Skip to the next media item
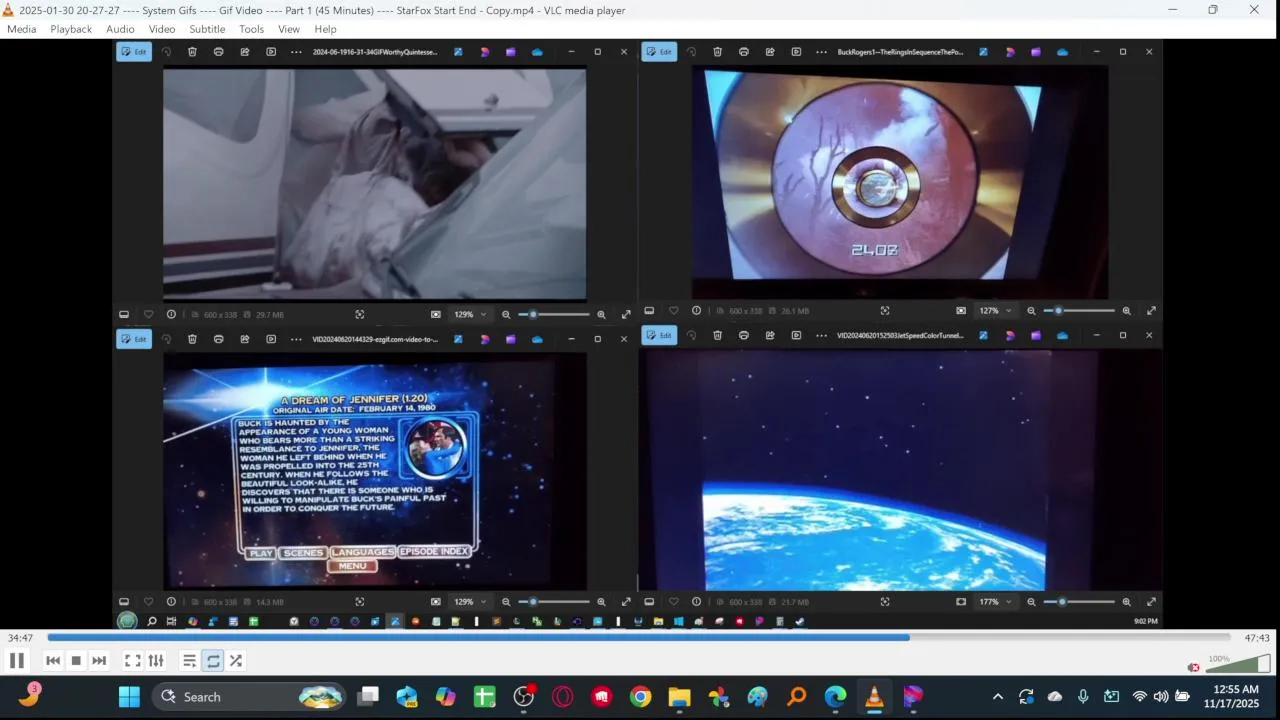The width and height of the screenshot is (1280, 720). [99, 660]
